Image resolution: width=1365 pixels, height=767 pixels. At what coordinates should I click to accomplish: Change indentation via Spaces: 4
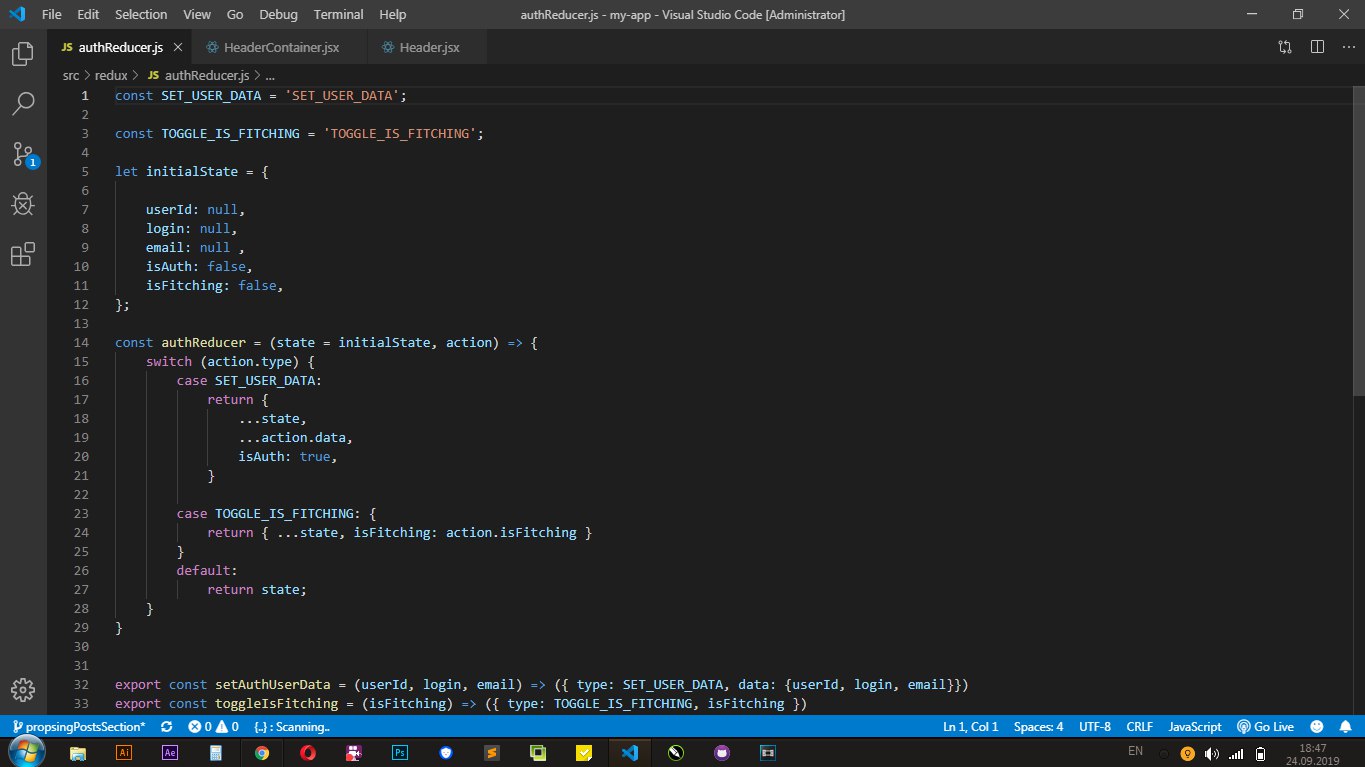1038,727
